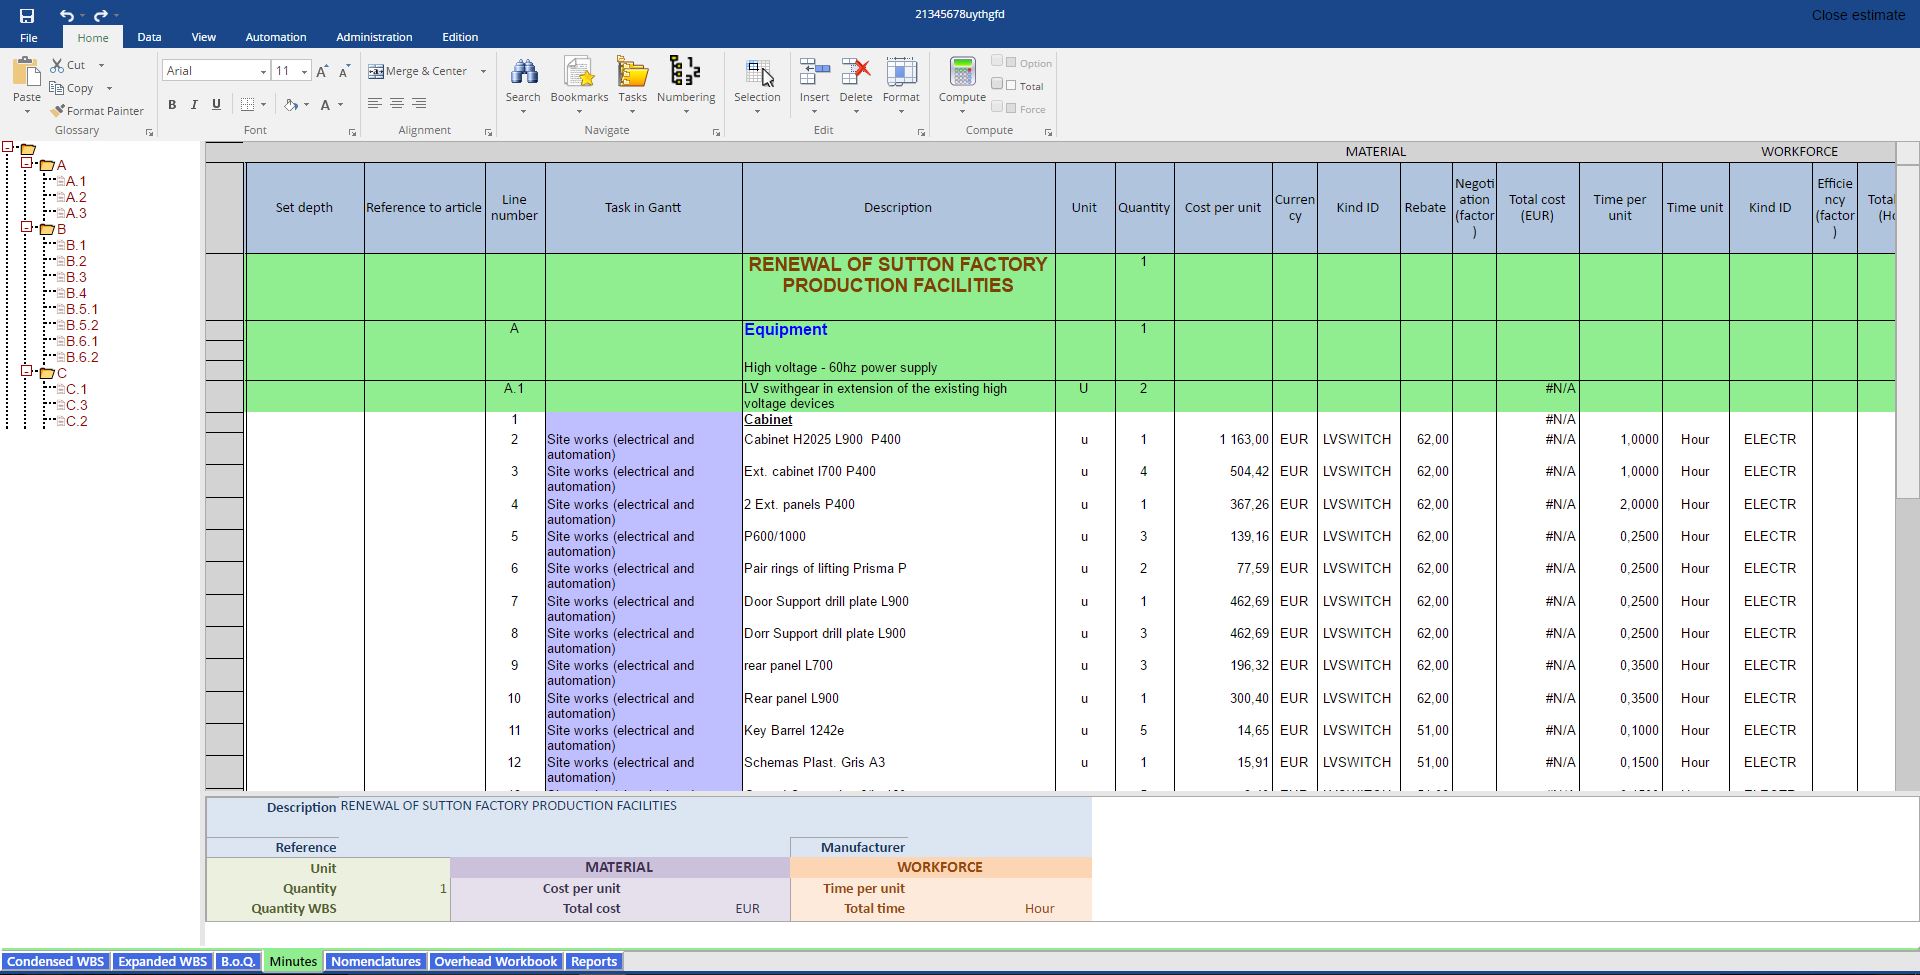Open the Merge & Center dropdown arrow
This screenshot has height=975, width=1920.
tap(483, 71)
